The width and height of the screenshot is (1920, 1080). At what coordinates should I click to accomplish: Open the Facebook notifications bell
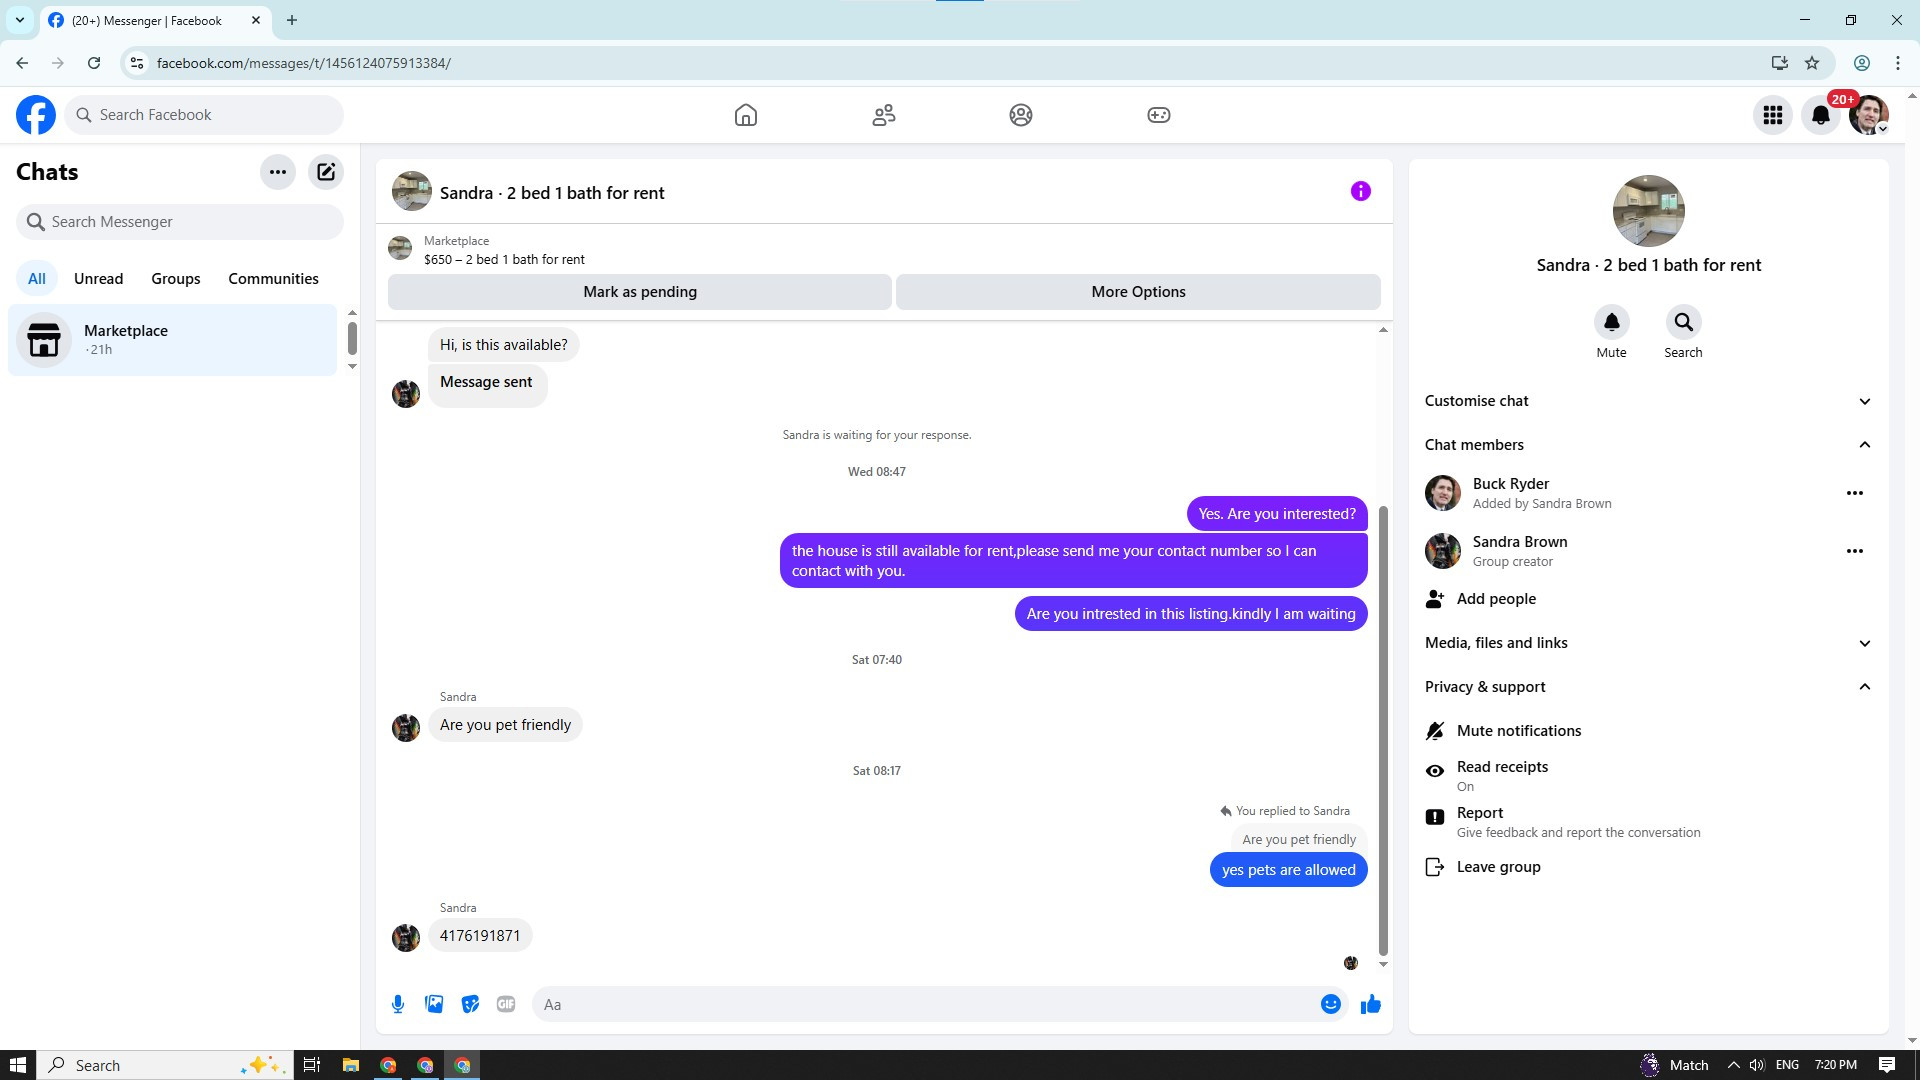pyautogui.click(x=1820, y=115)
